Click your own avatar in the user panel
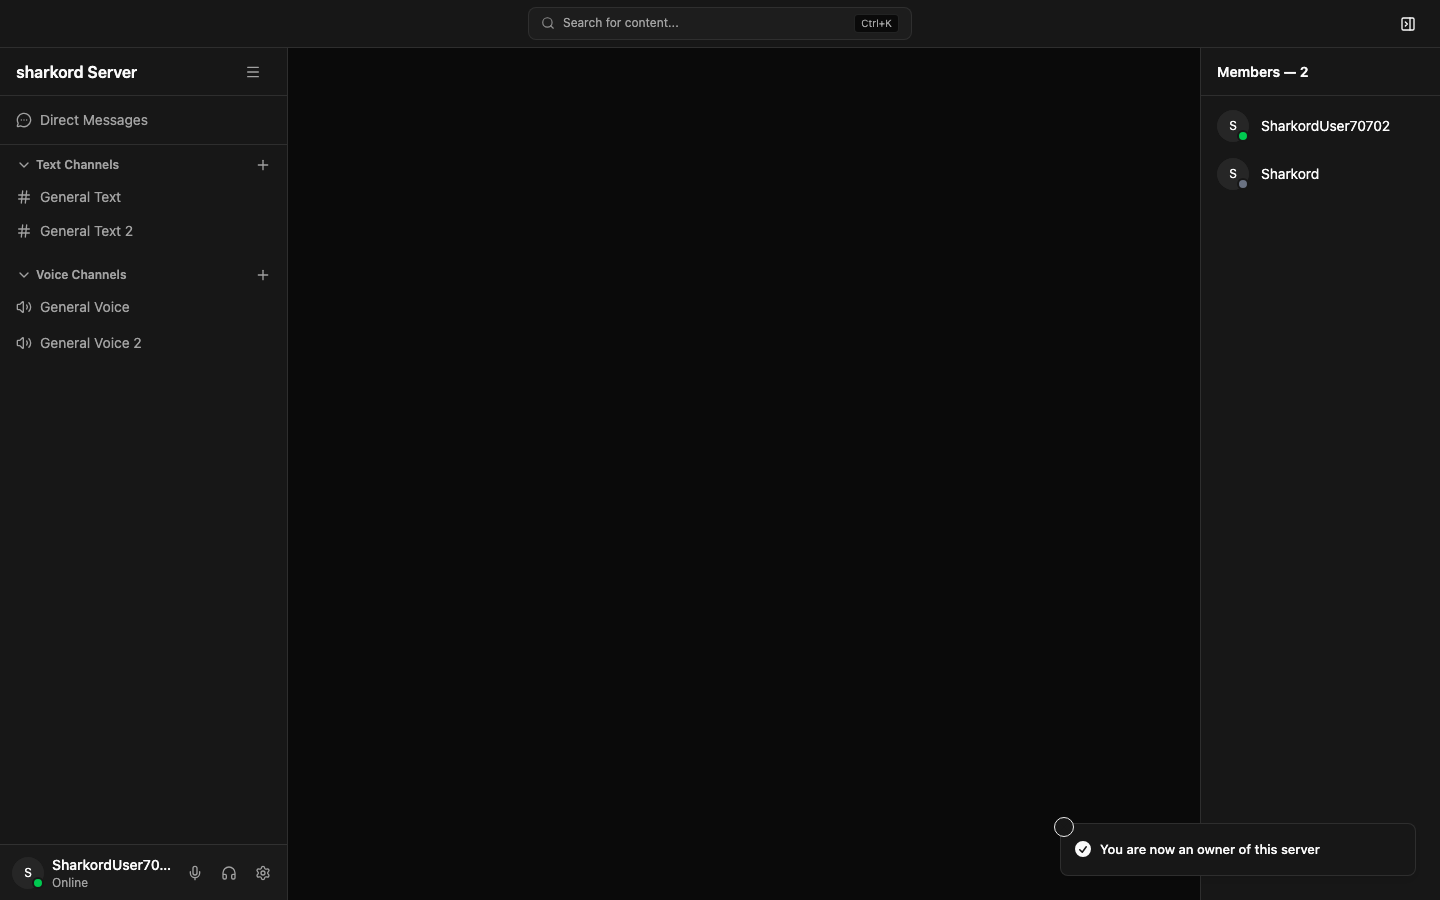This screenshot has width=1440, height=900. [28, 873]
